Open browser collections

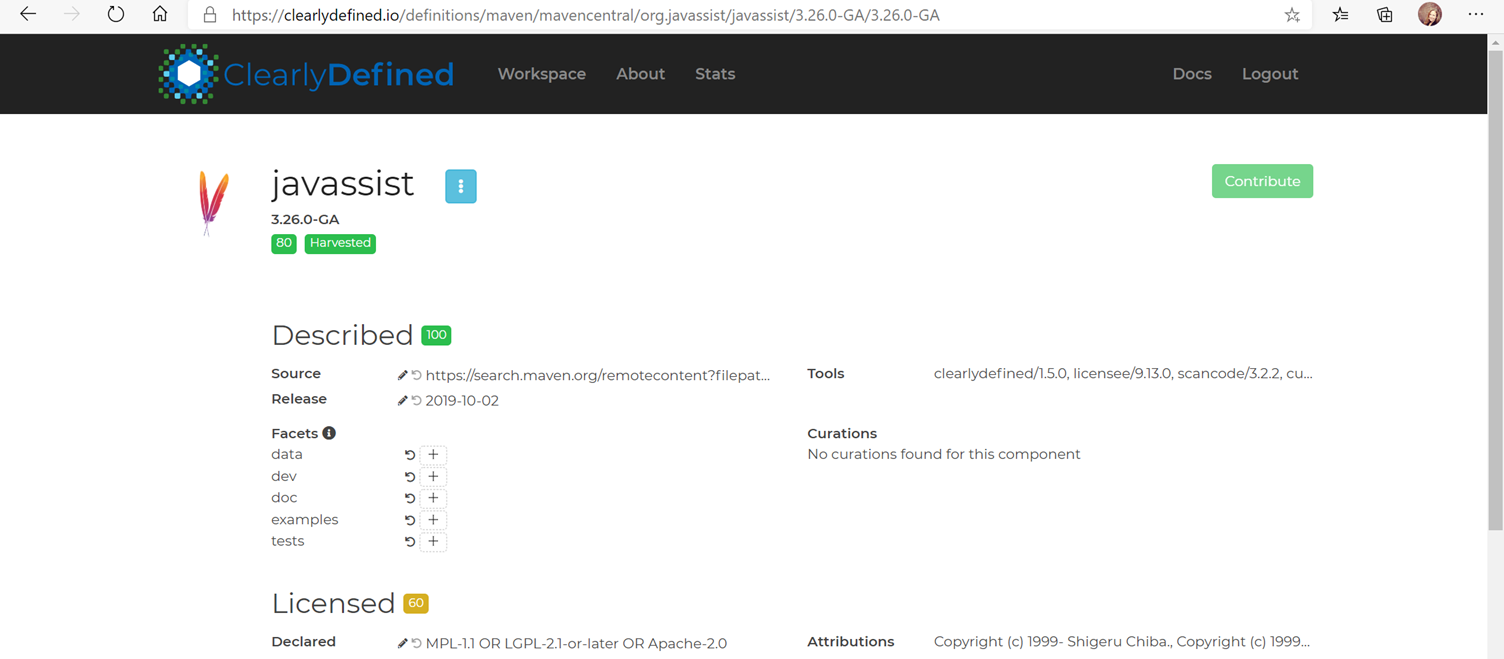(1385, 15)
